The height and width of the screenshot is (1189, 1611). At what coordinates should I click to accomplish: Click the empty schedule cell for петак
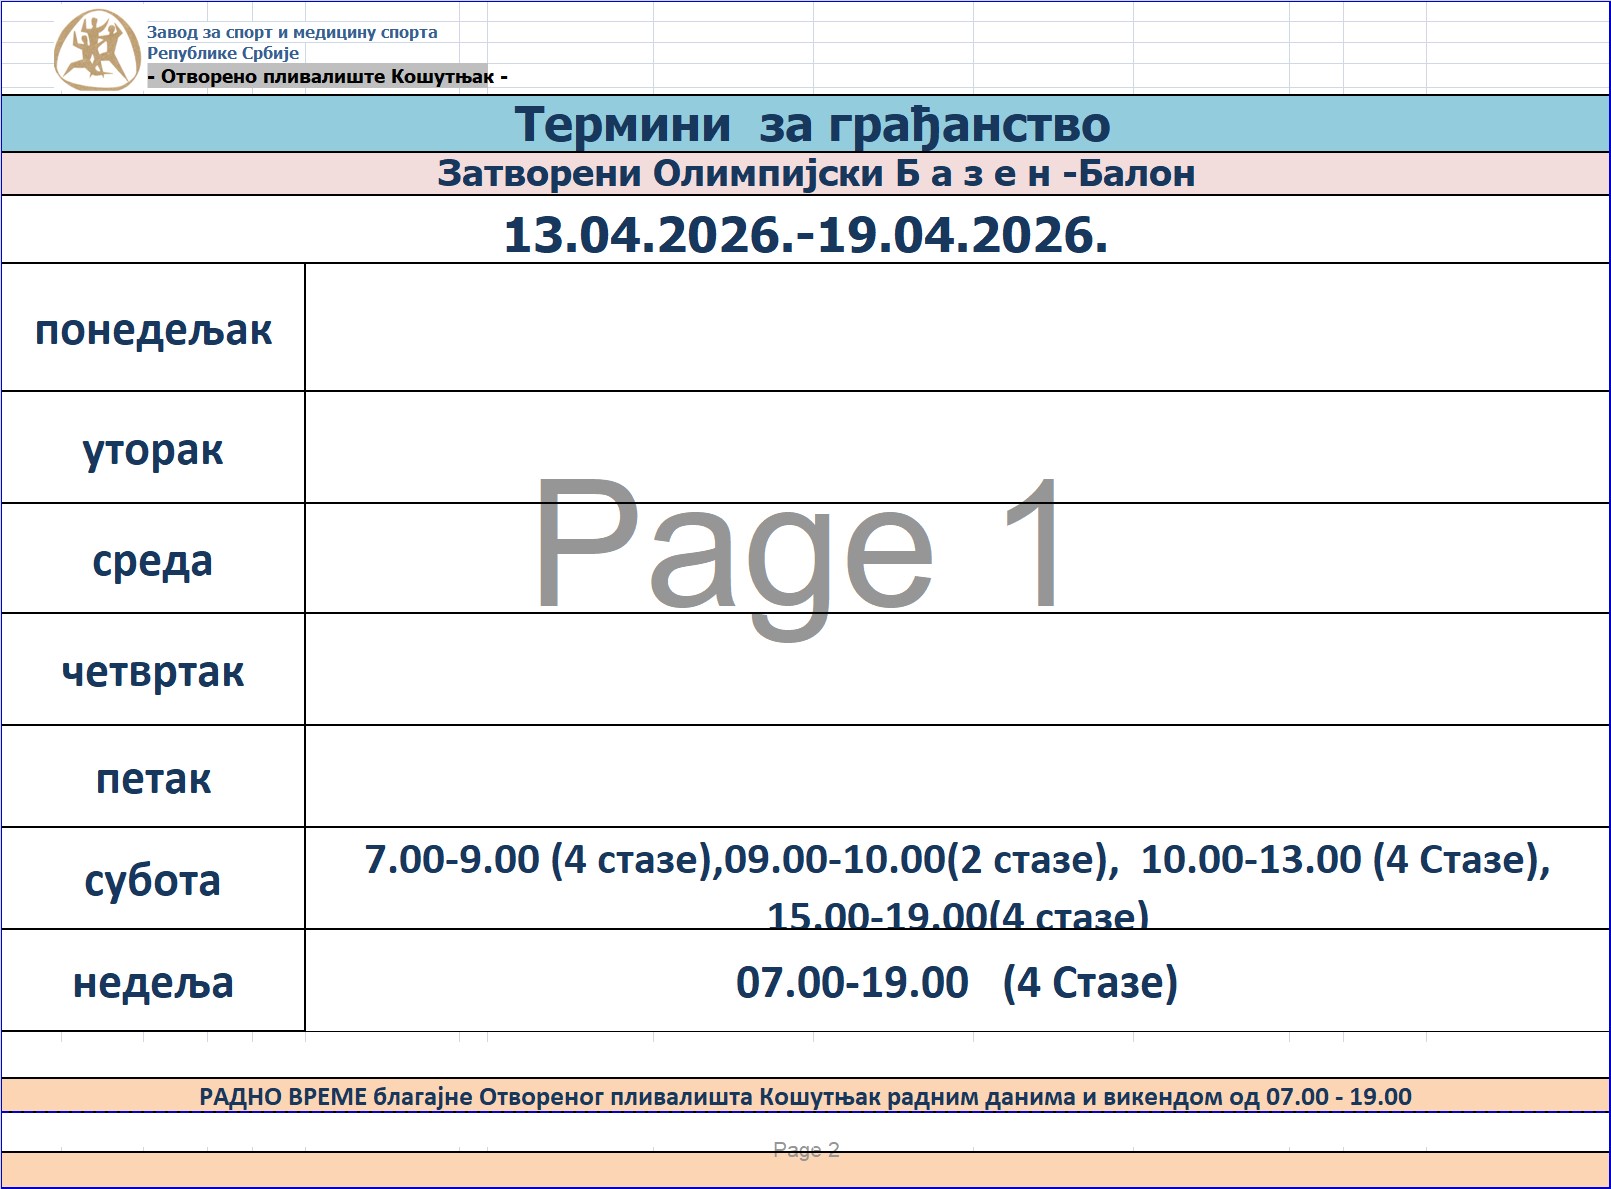coord(956,777)
